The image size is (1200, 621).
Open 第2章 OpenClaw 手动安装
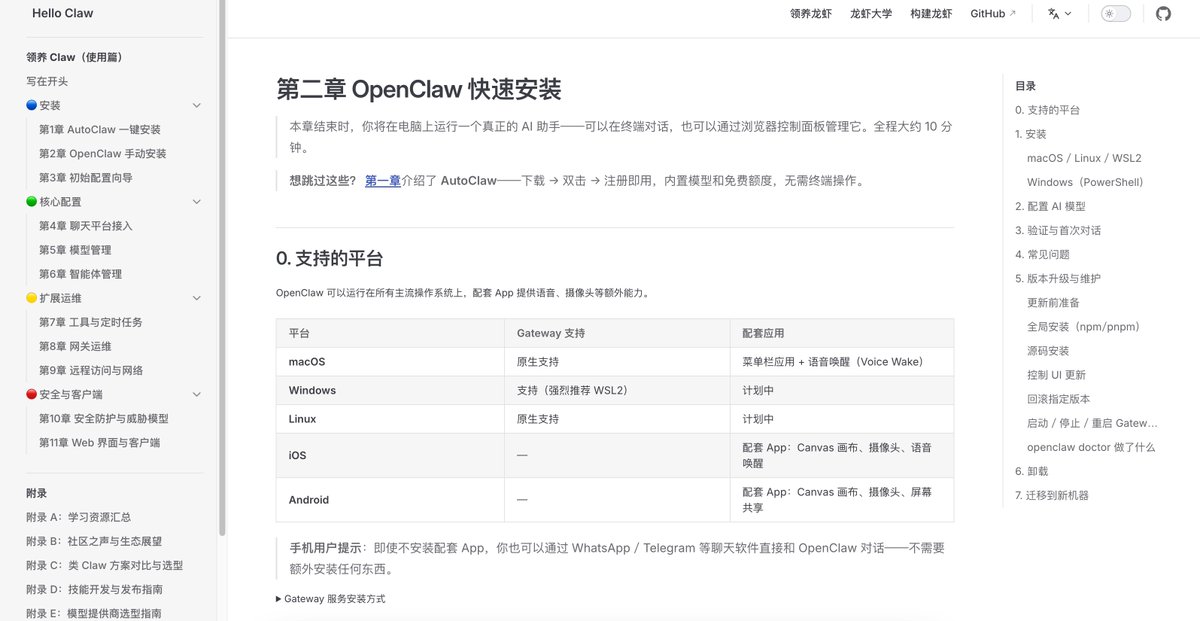pyautogui.click(x=103, y=153)
